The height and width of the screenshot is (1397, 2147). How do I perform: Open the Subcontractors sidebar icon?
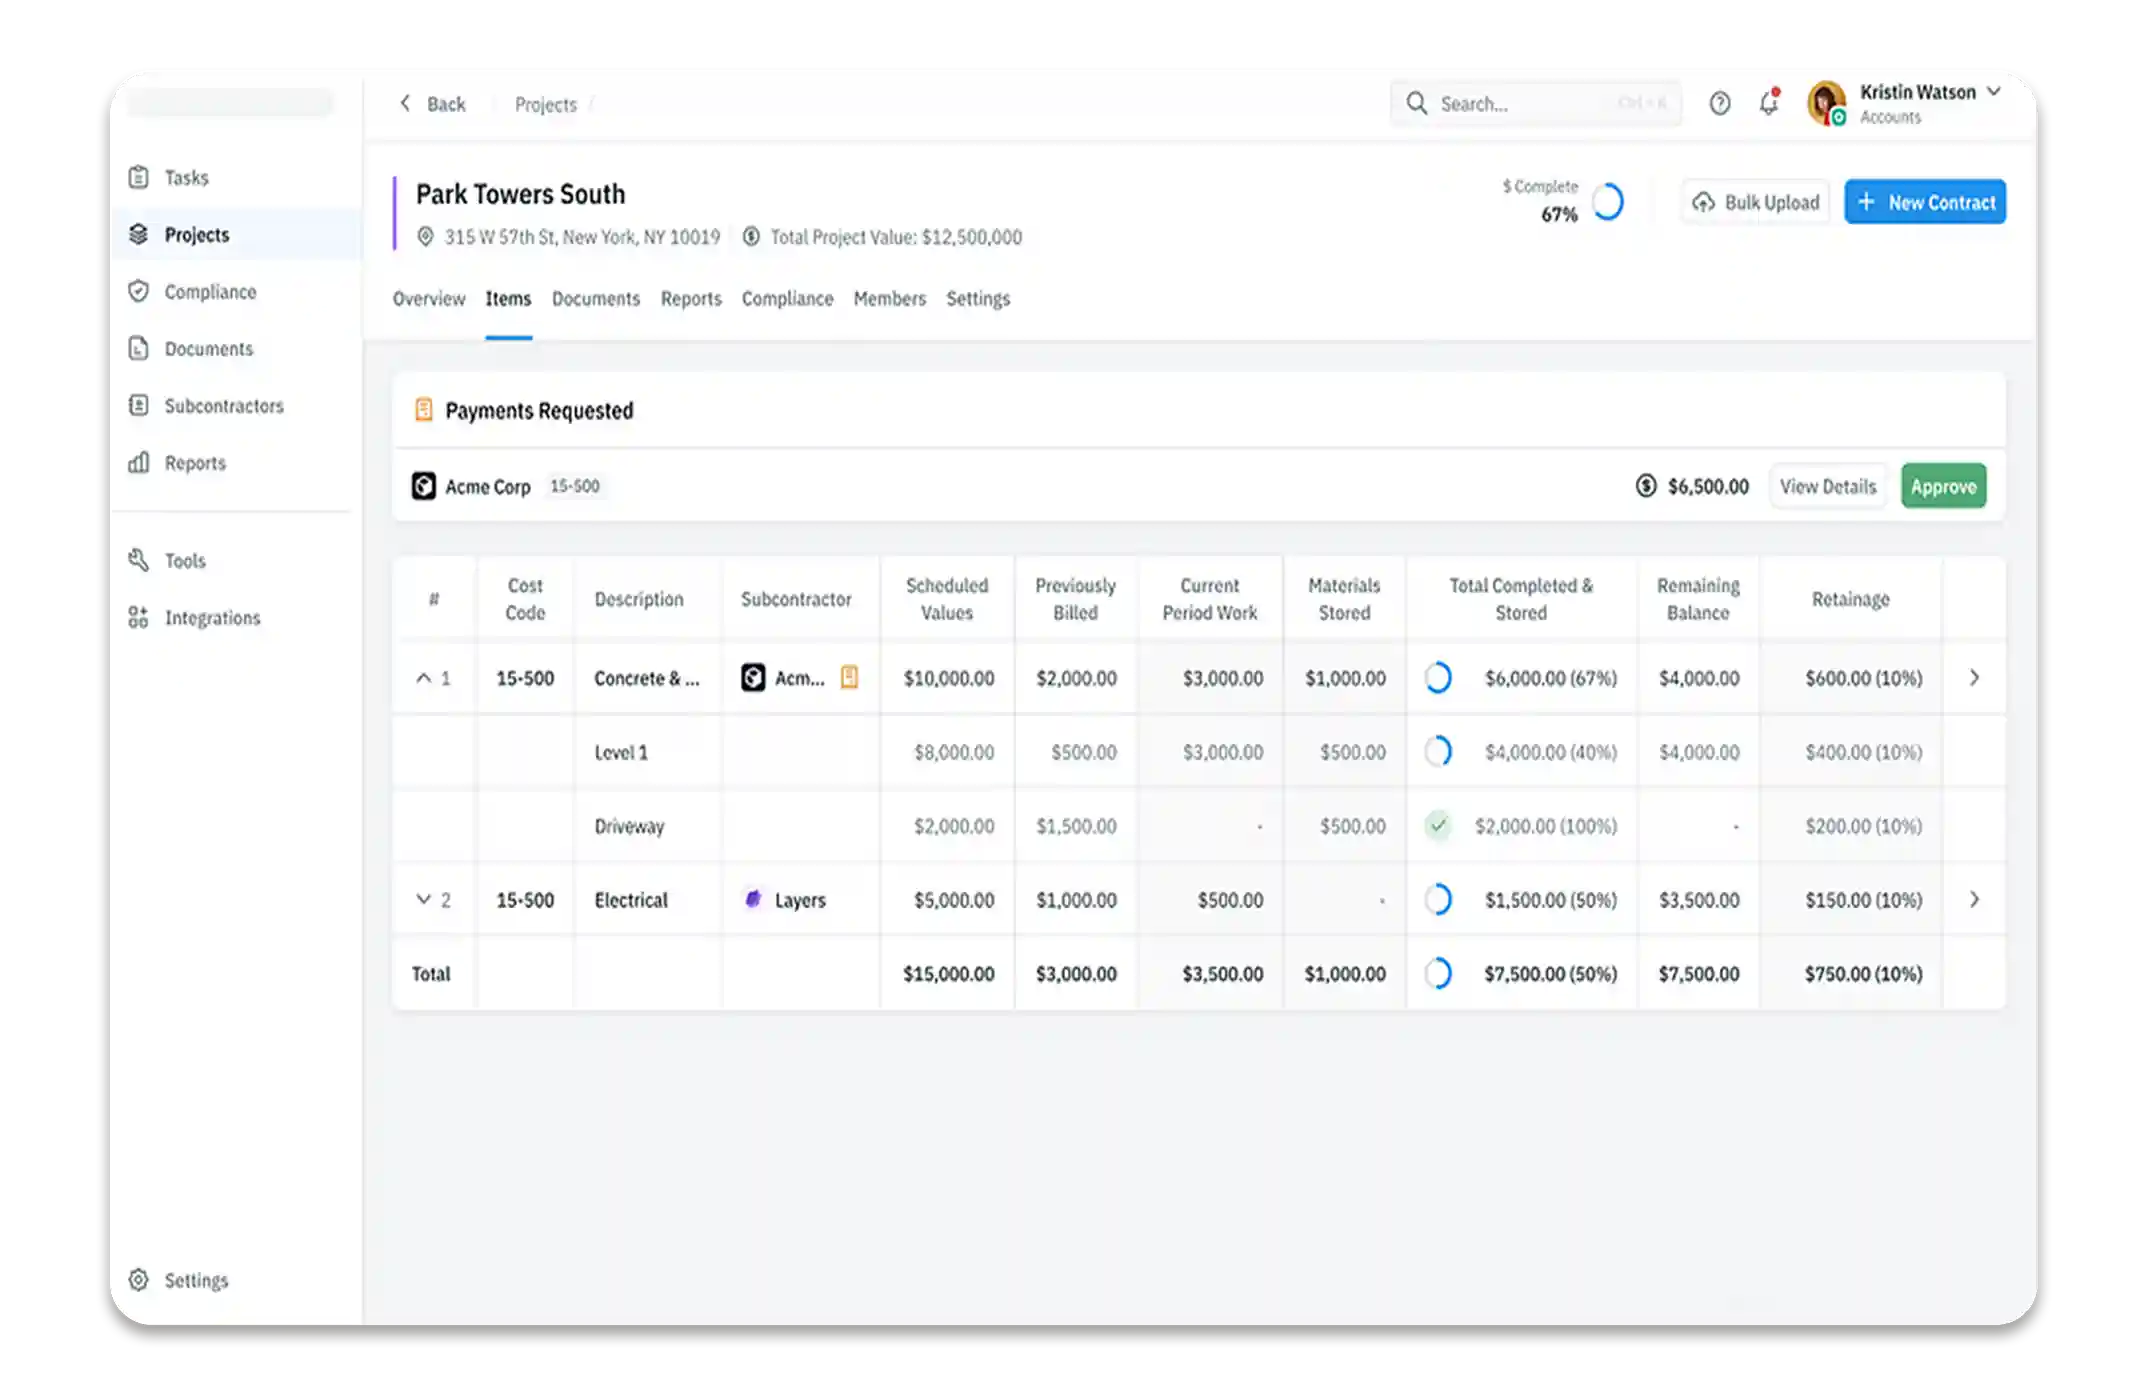[x=139, y=405]
